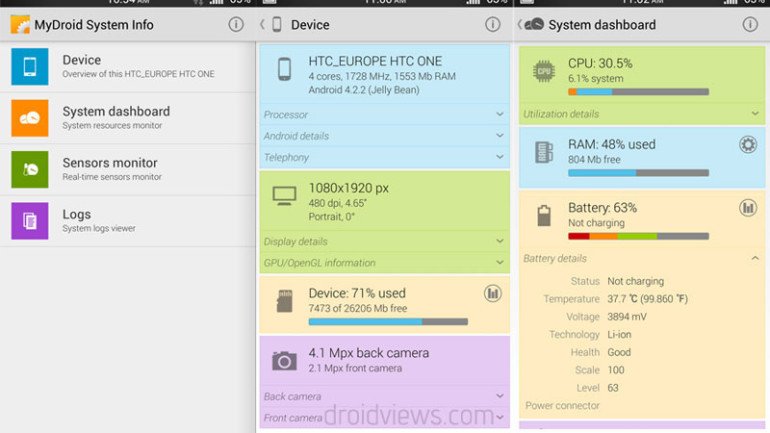The image size is (770, 433).
Task: Open the battery chart icon beside Battery 63%
Action: (x=748, y=208)
